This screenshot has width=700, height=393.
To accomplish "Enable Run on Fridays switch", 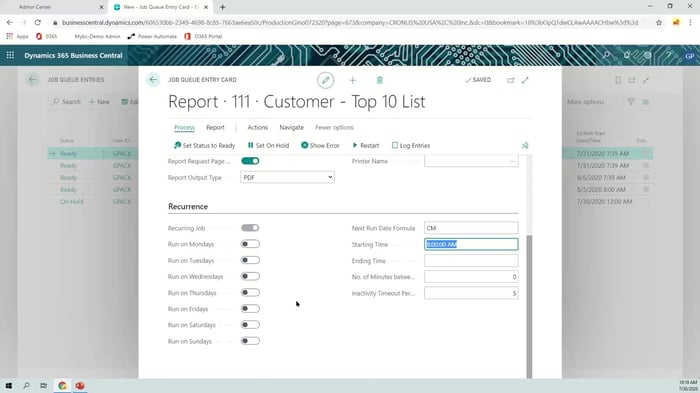I will pos(250,309).
